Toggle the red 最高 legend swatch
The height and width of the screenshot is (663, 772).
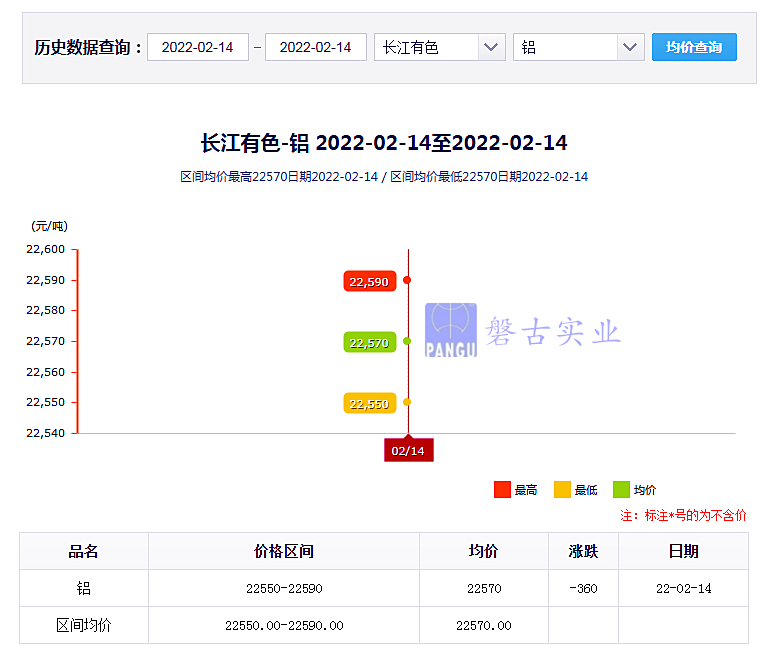point(502,490)
